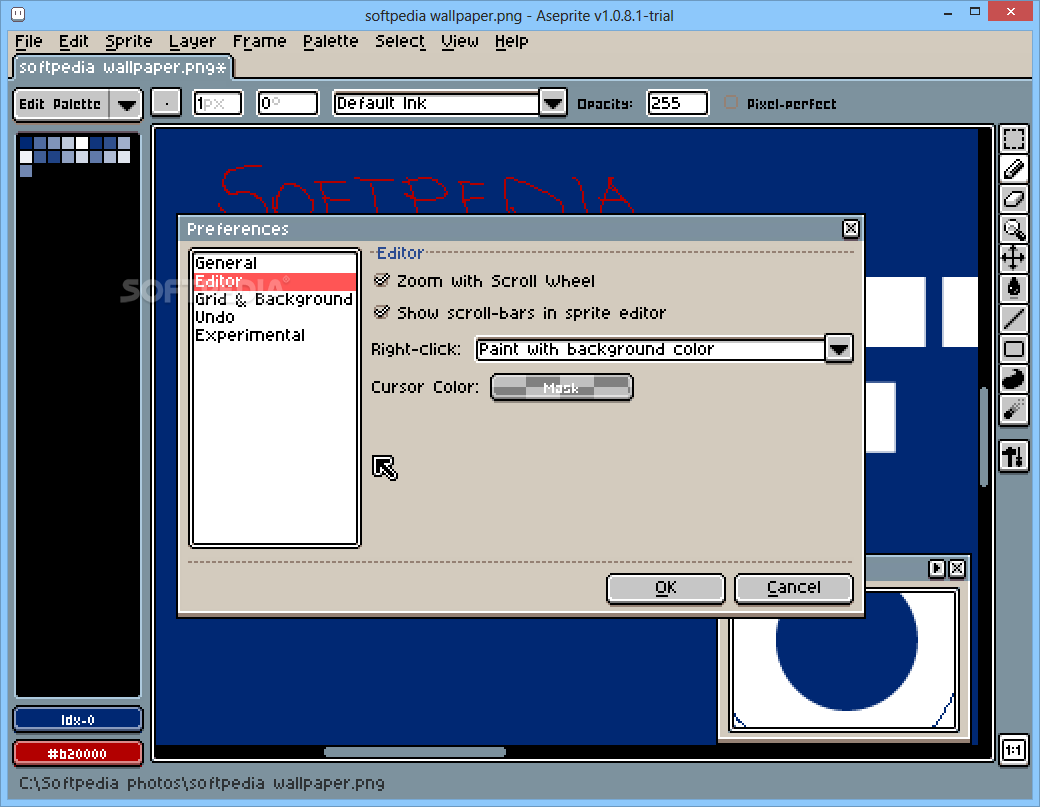The width and height of the screenshot is (1040, 807).
Task: Open the Sprite menu
Action: tap(129, 41)
